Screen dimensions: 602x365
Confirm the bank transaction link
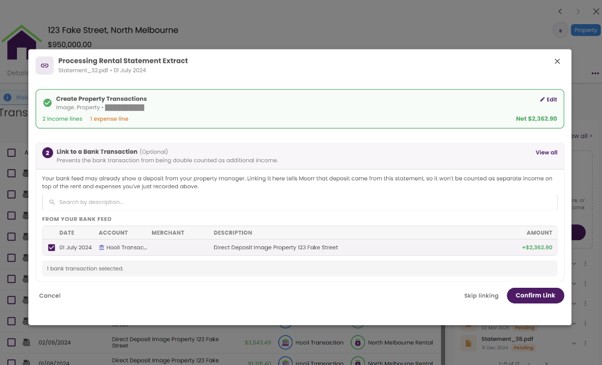tap(535, 296)
